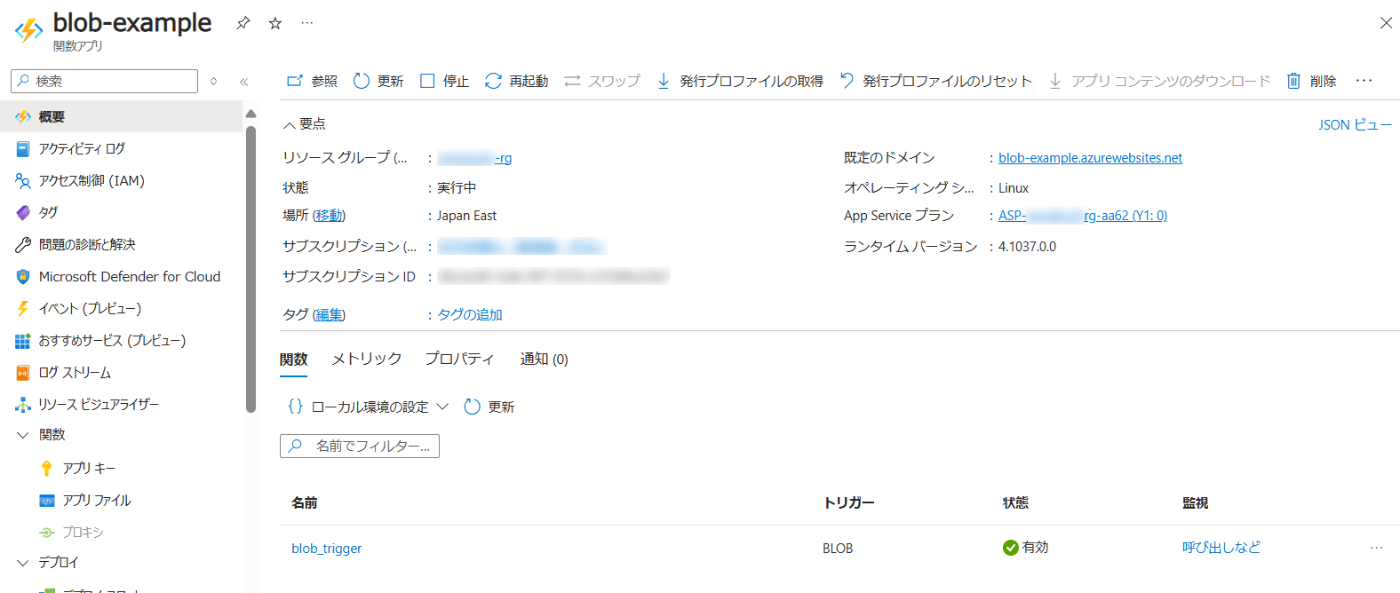Open Microsoft Defender for Cloud
The width and height of the screenshot is (1400, 593).
(121, 277)
